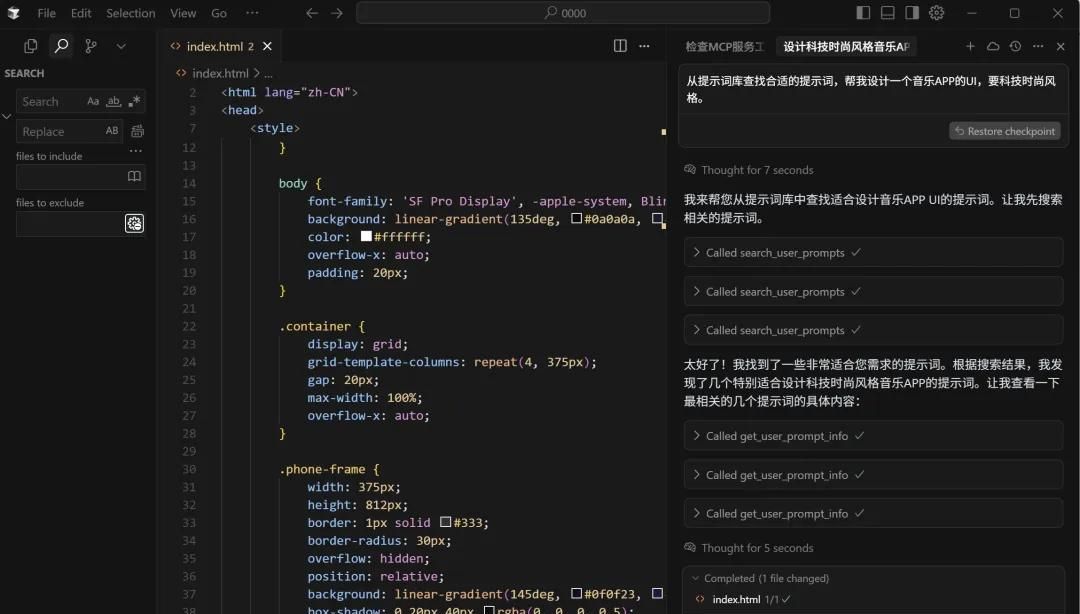Viewport: 1080px width, 614px height.
Task: Open chat history with the clock icon
Action: (x=1015, y=46)
